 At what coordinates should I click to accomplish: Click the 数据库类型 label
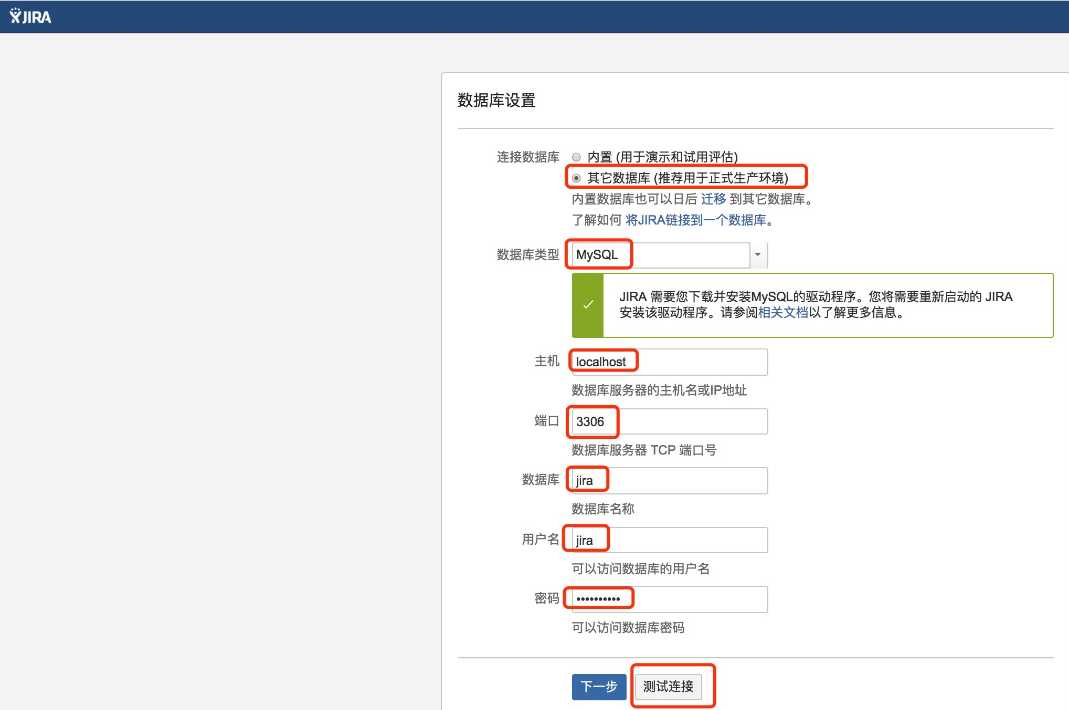528,254
